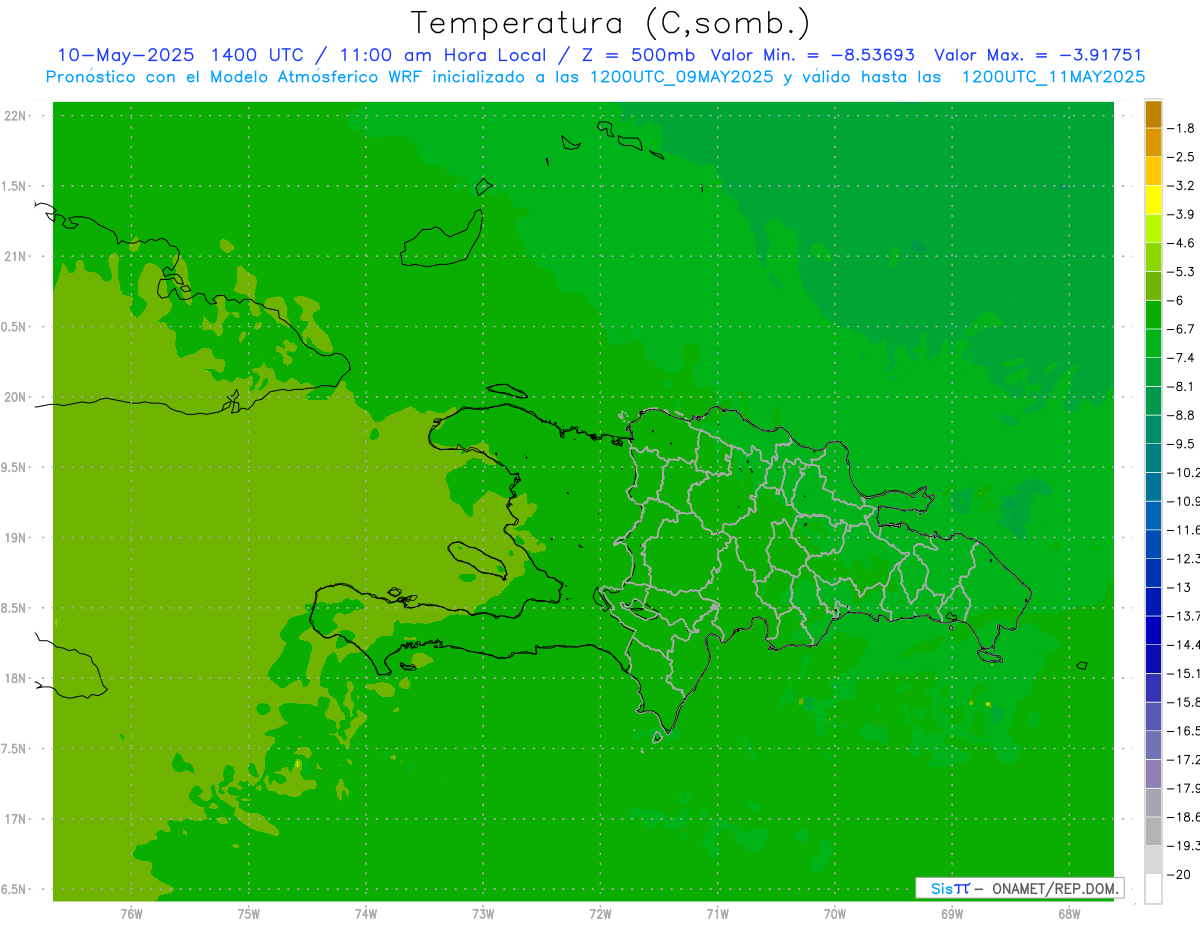1200x927 pixels.
Task: Click the "69W" longitude label
Action: point(951,913)
